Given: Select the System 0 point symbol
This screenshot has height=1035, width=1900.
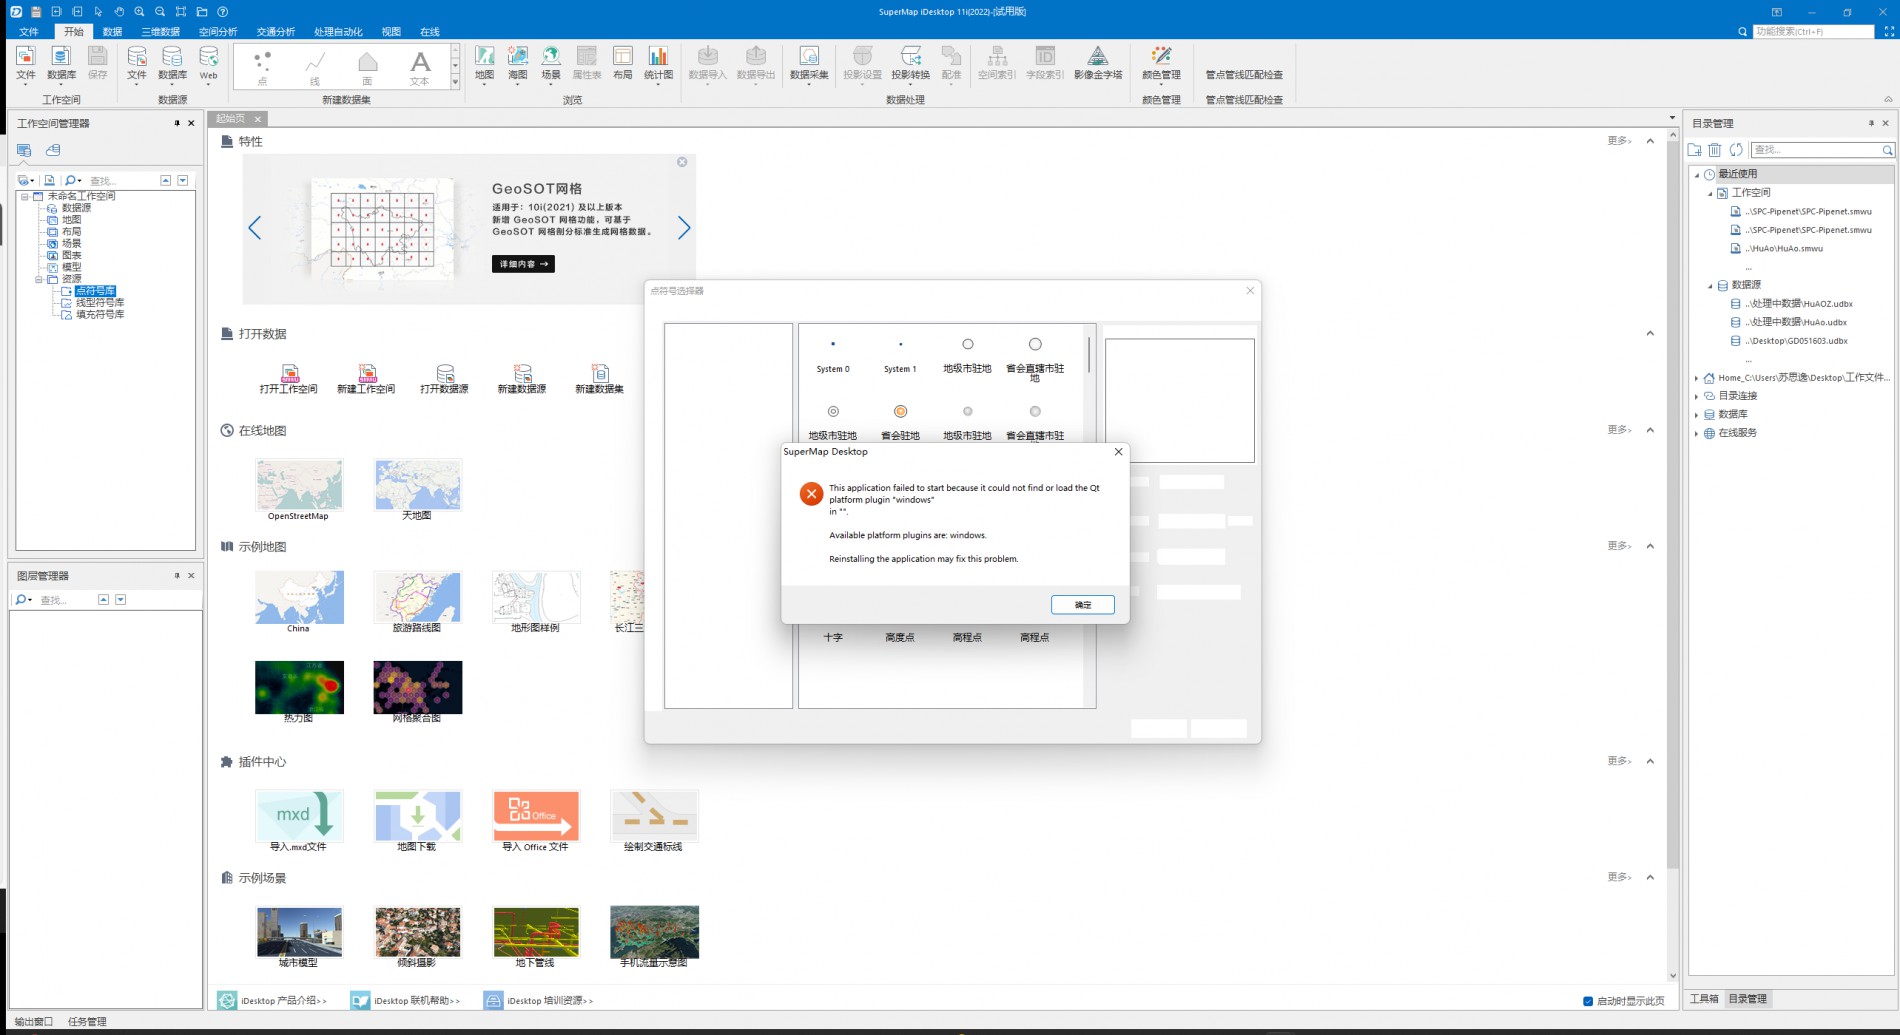Looking at the screenshot, I should [x=833, y=354].
